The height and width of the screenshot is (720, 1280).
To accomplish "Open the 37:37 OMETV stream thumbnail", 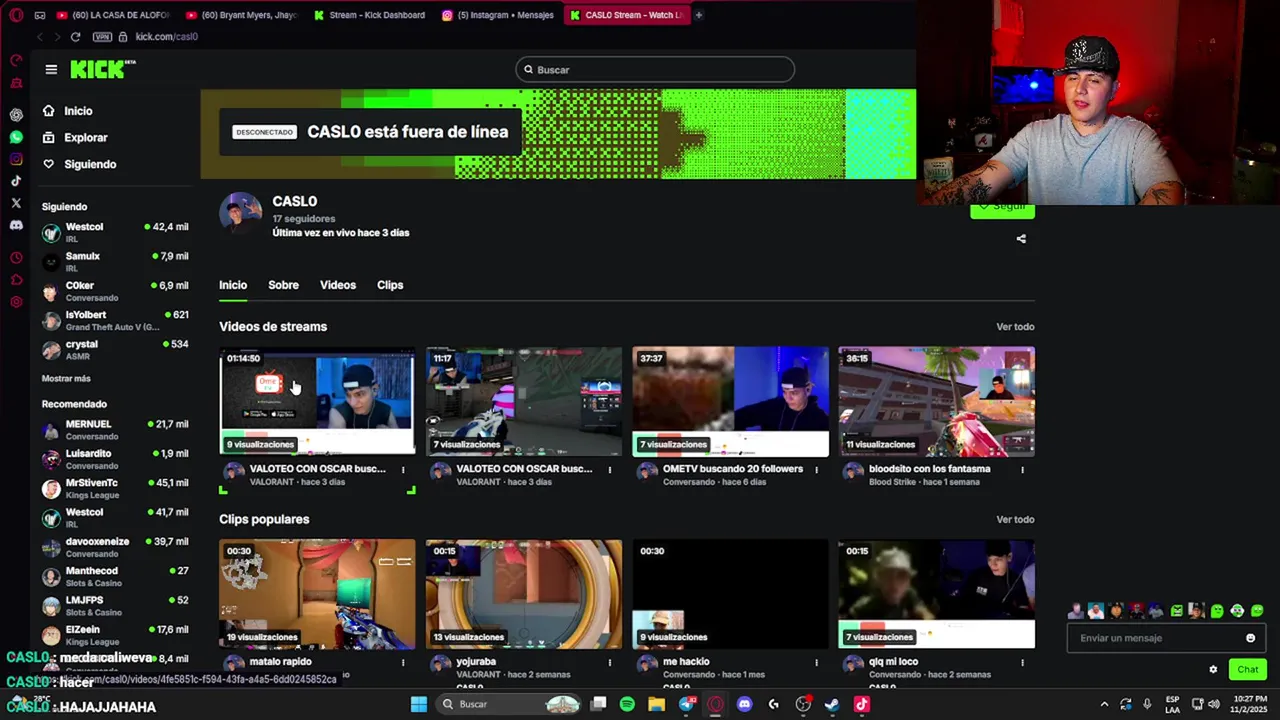I will 730,401.
